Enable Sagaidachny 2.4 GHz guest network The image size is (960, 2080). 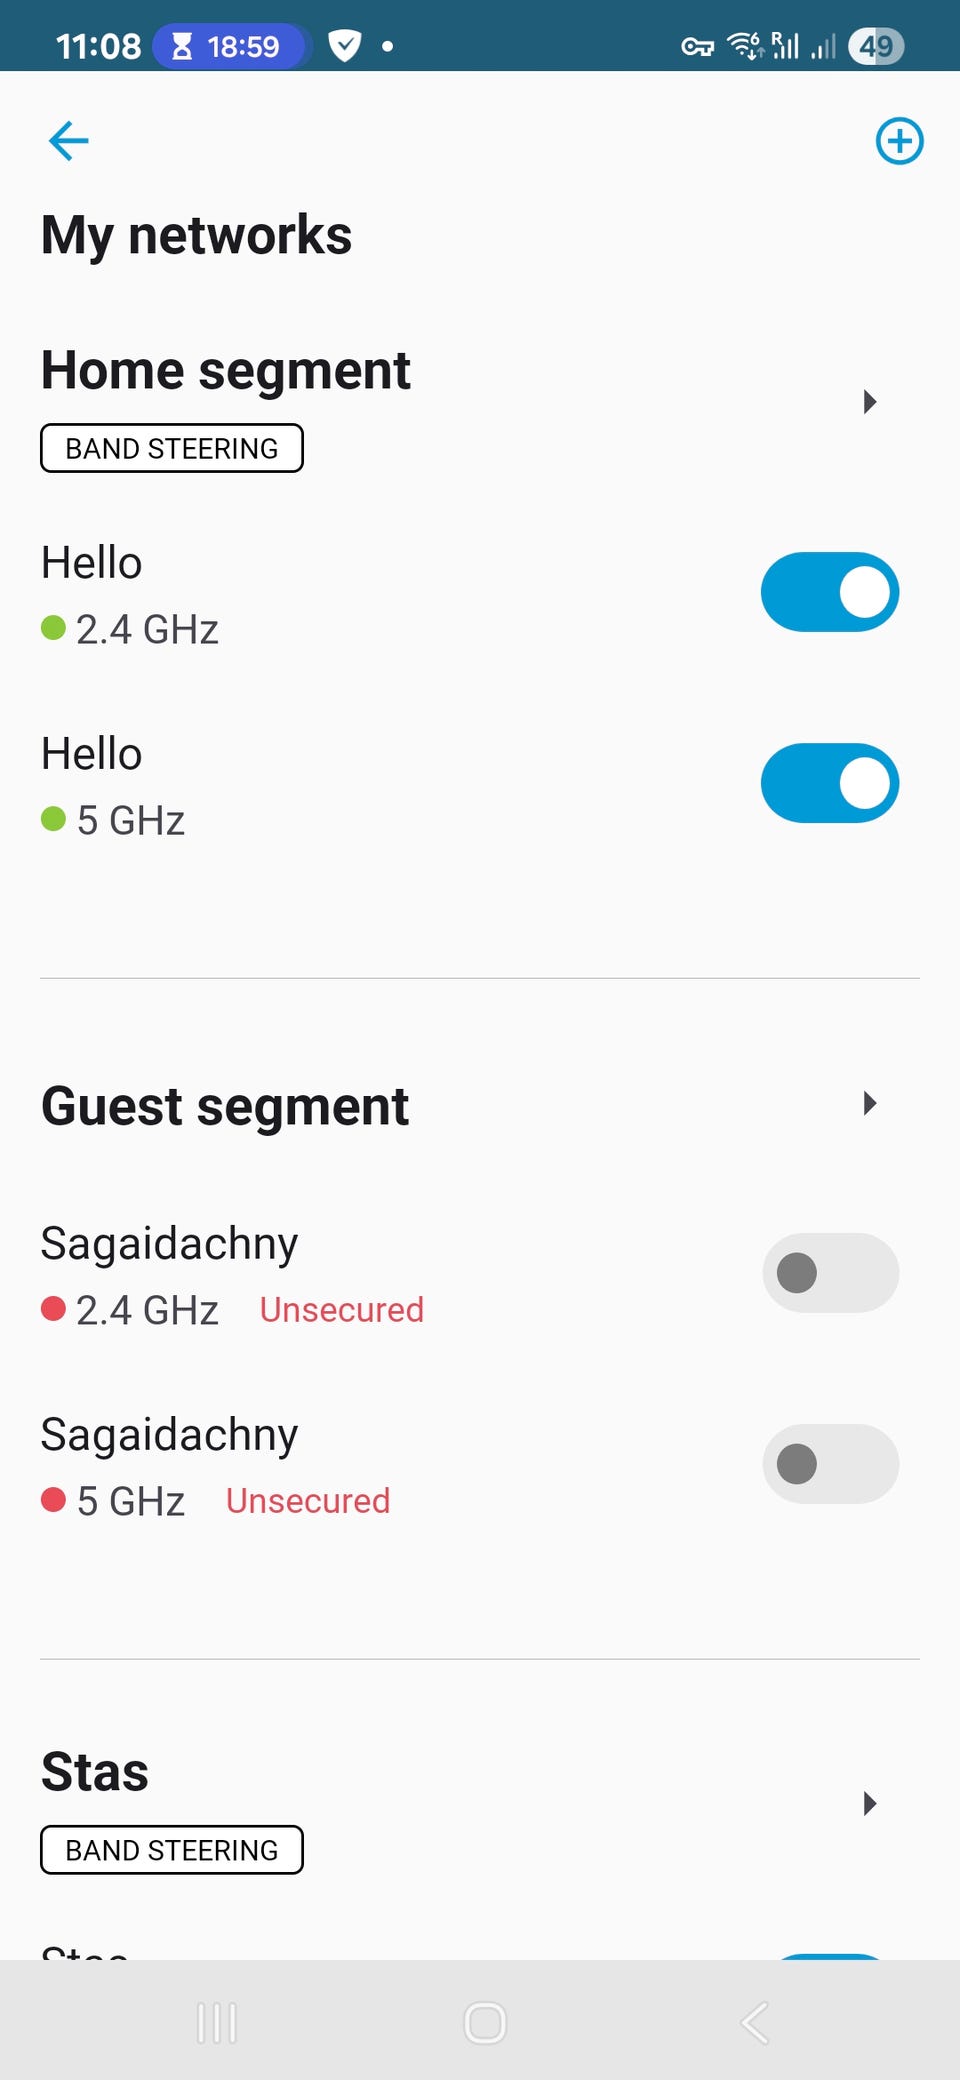[829, 1273]
